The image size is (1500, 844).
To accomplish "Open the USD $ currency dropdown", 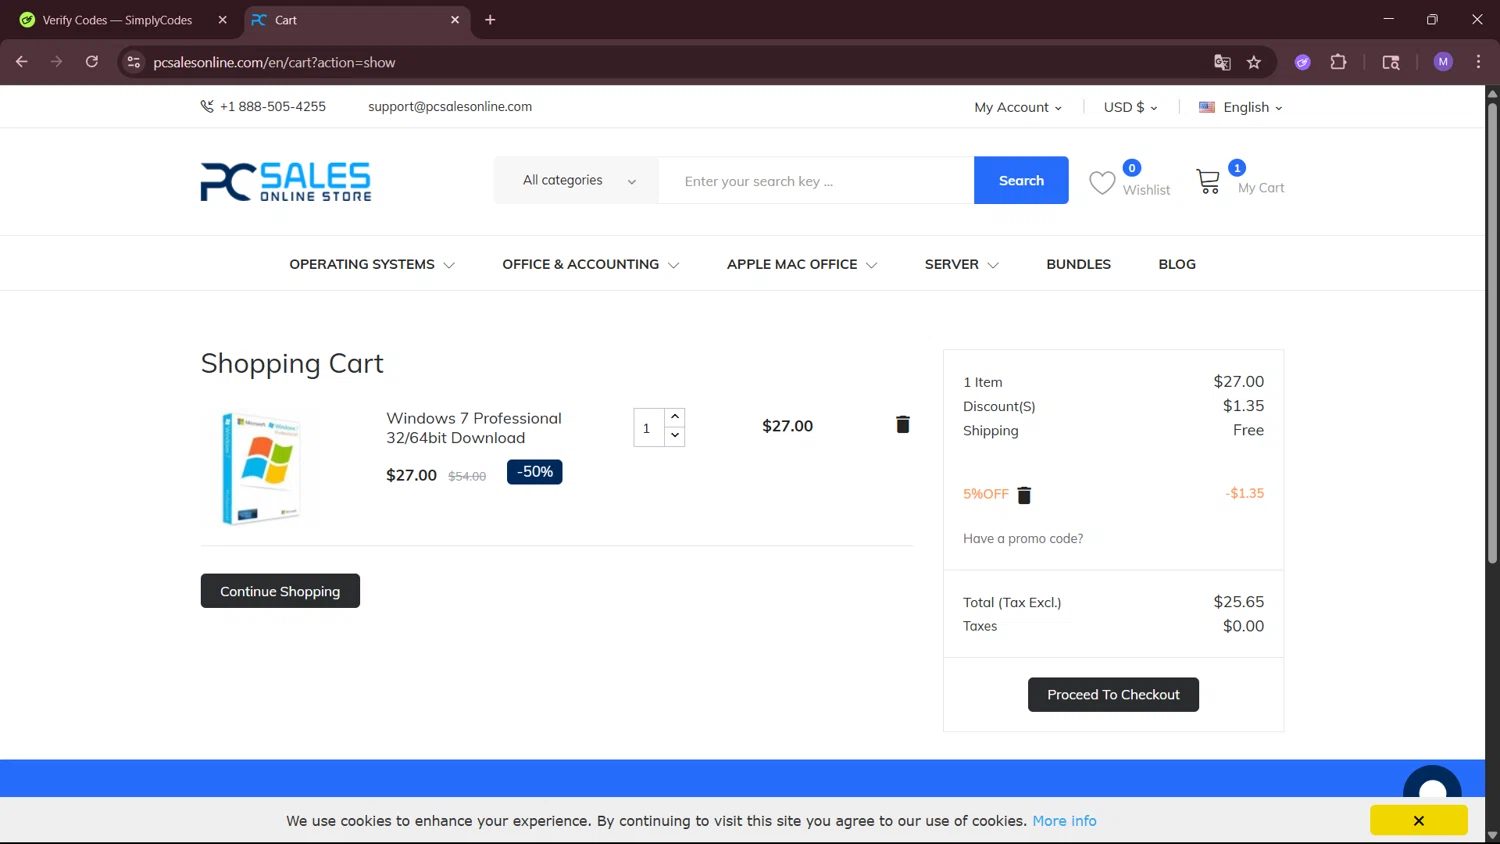I will pos(1130,107).
